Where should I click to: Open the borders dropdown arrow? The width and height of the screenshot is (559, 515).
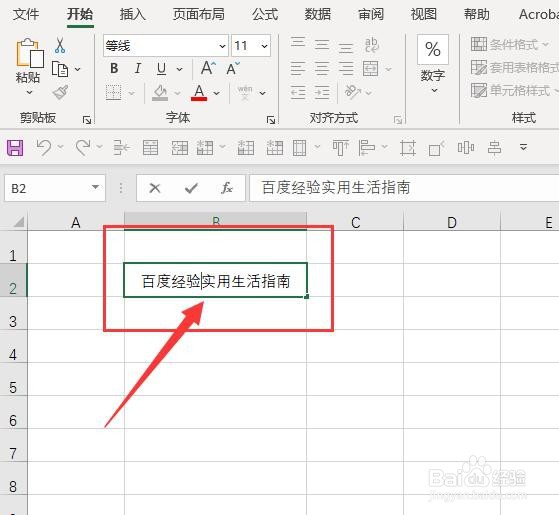point(132,93)
